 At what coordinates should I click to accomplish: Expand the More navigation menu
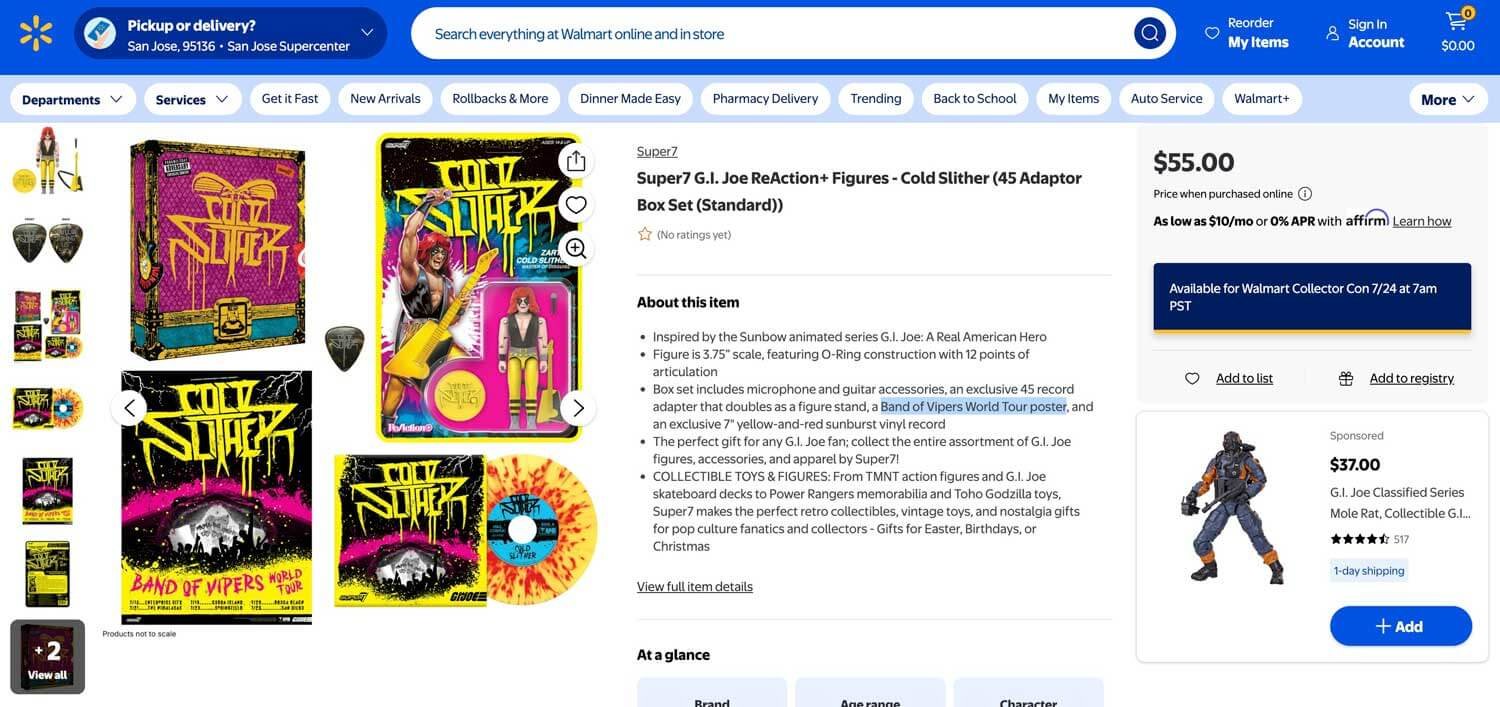1448,99
